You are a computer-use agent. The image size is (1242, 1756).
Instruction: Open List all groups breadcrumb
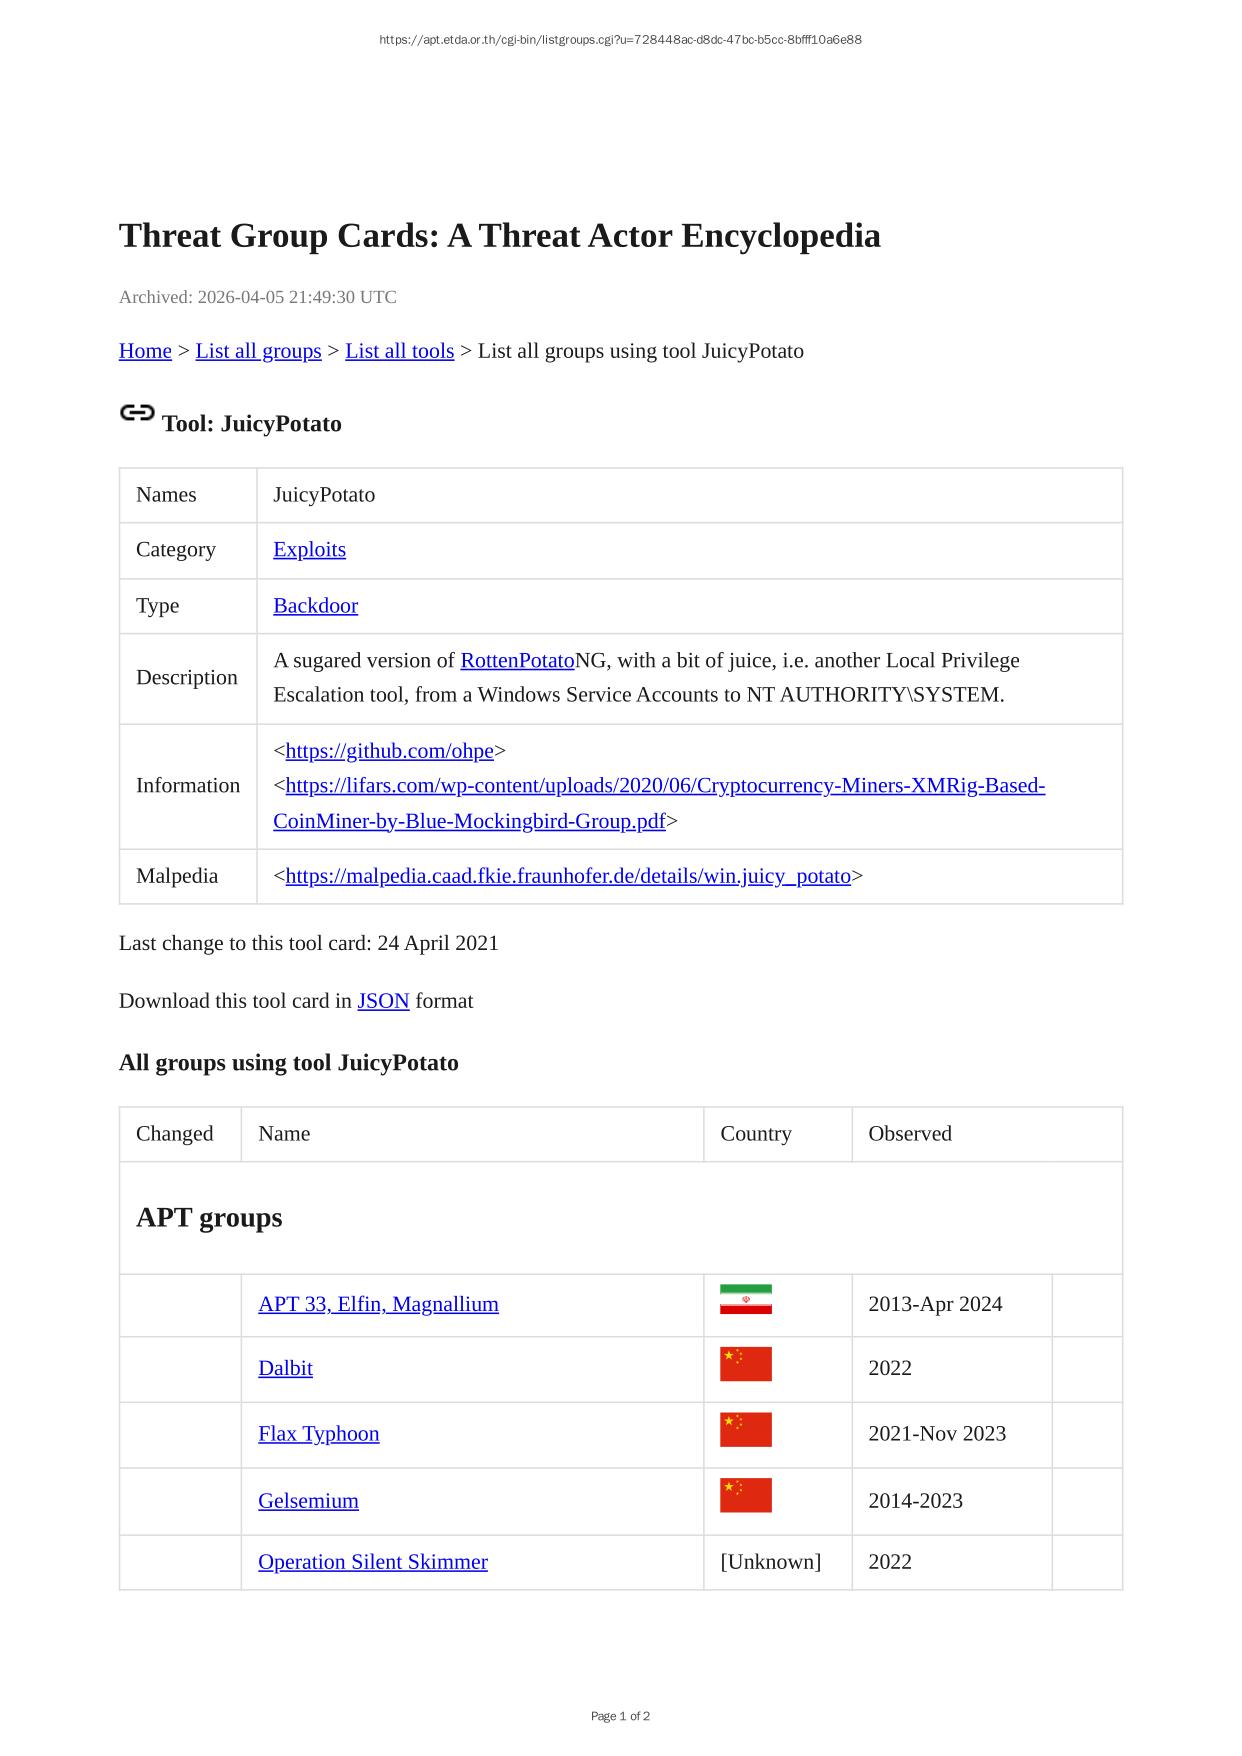coord(258,351)
